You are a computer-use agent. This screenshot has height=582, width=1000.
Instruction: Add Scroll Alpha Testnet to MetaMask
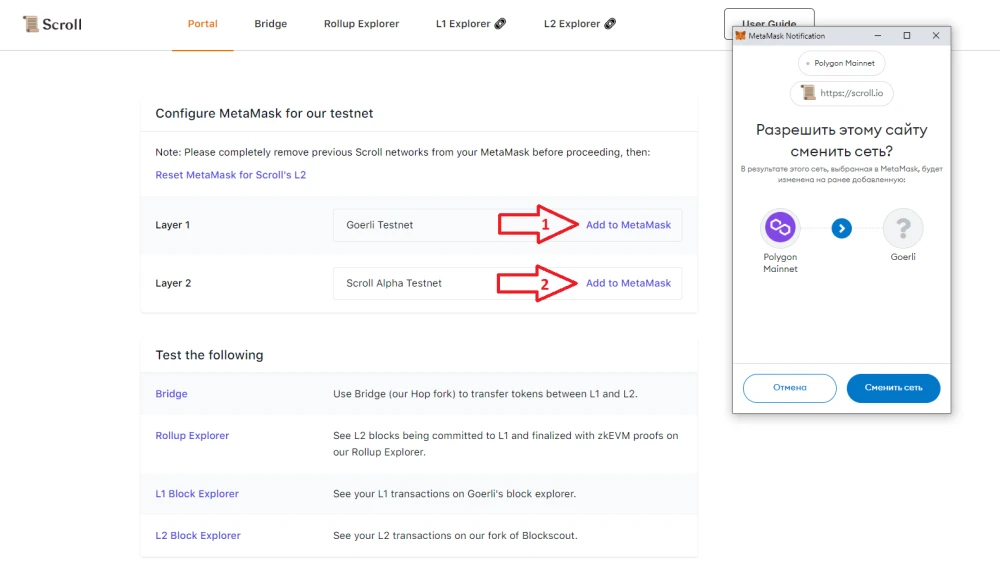[x=628, y=283]
